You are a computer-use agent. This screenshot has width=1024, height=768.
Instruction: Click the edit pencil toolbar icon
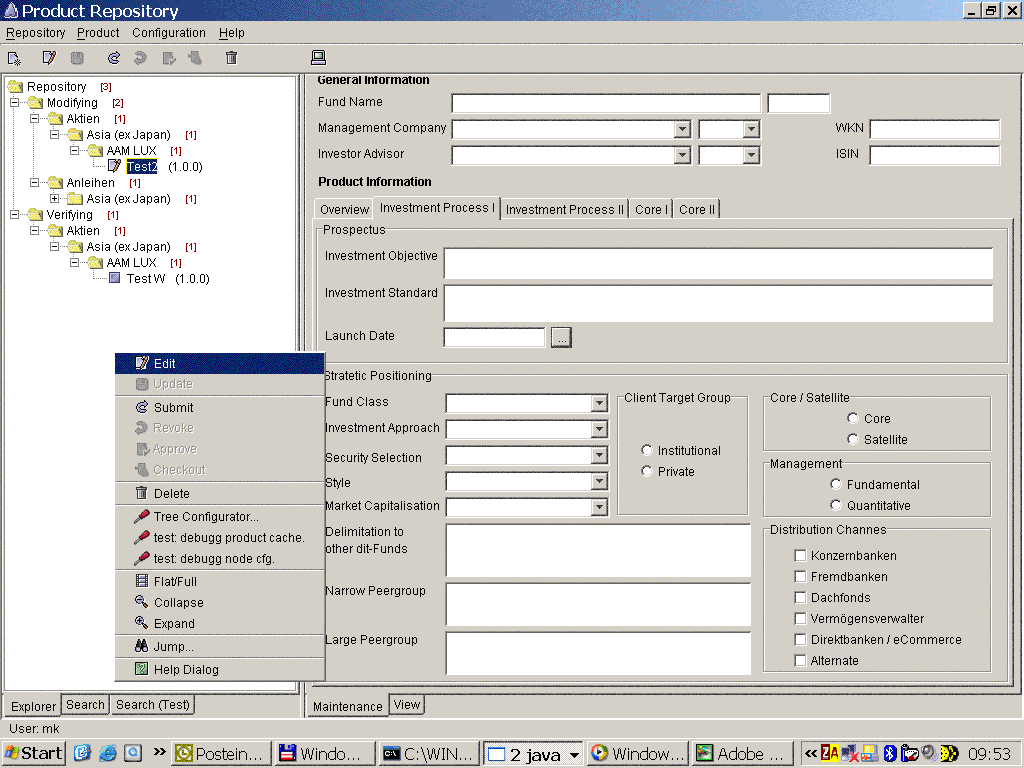(48, 58)
